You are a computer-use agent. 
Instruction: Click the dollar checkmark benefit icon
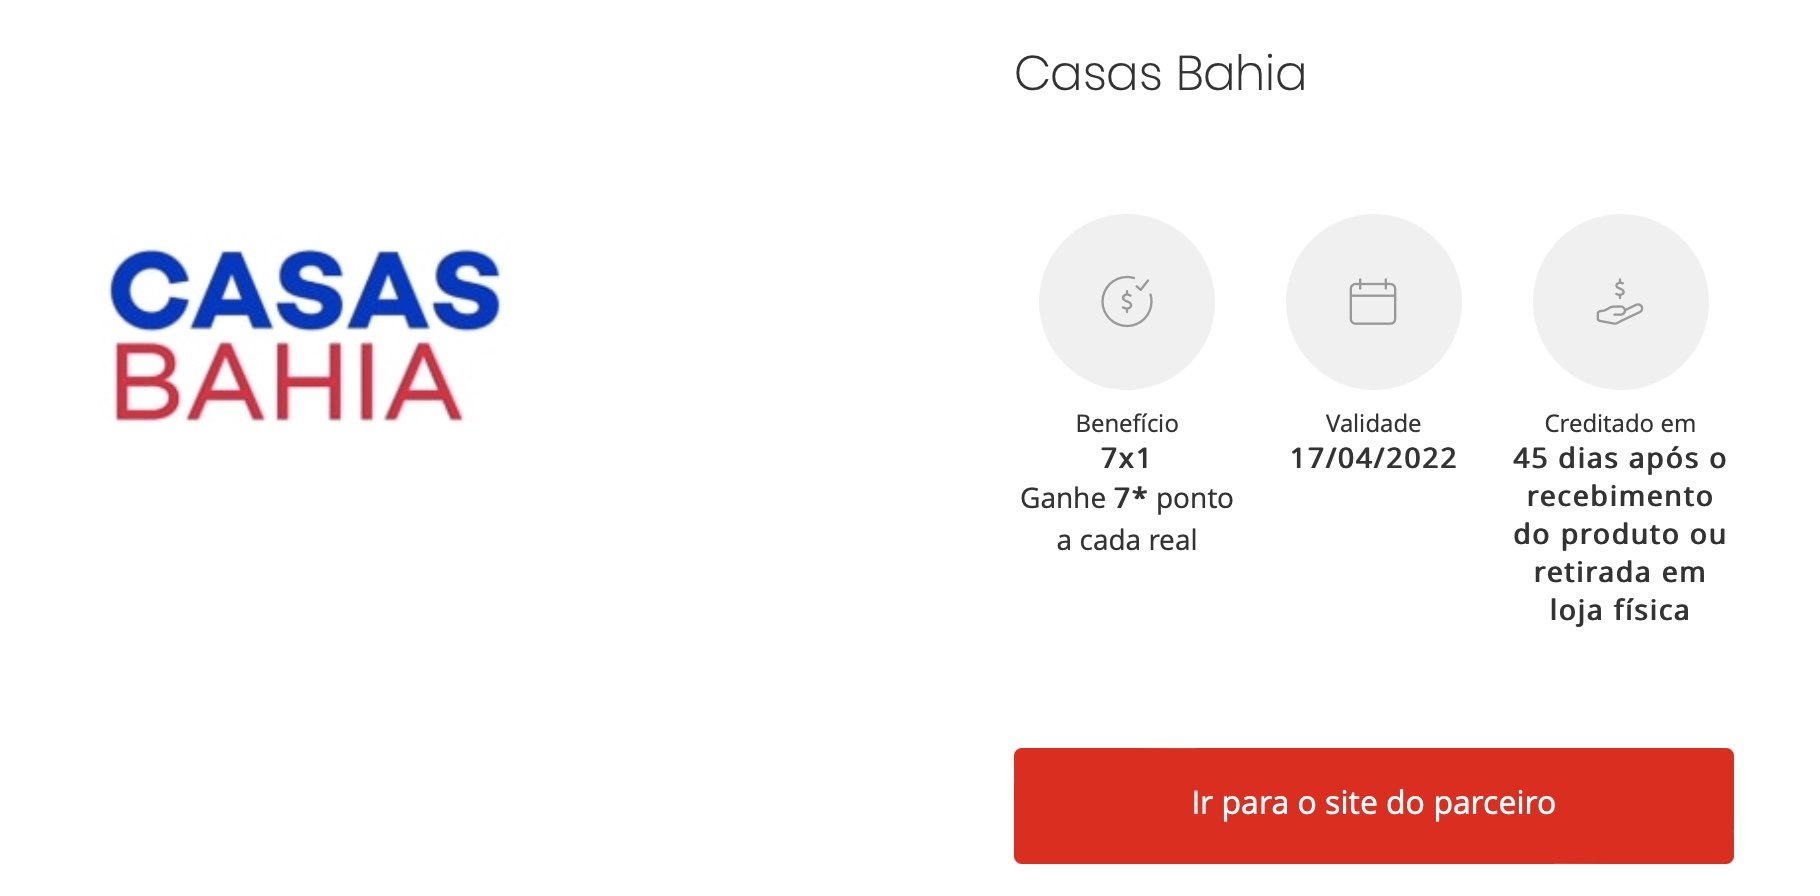coord(1127,301)
